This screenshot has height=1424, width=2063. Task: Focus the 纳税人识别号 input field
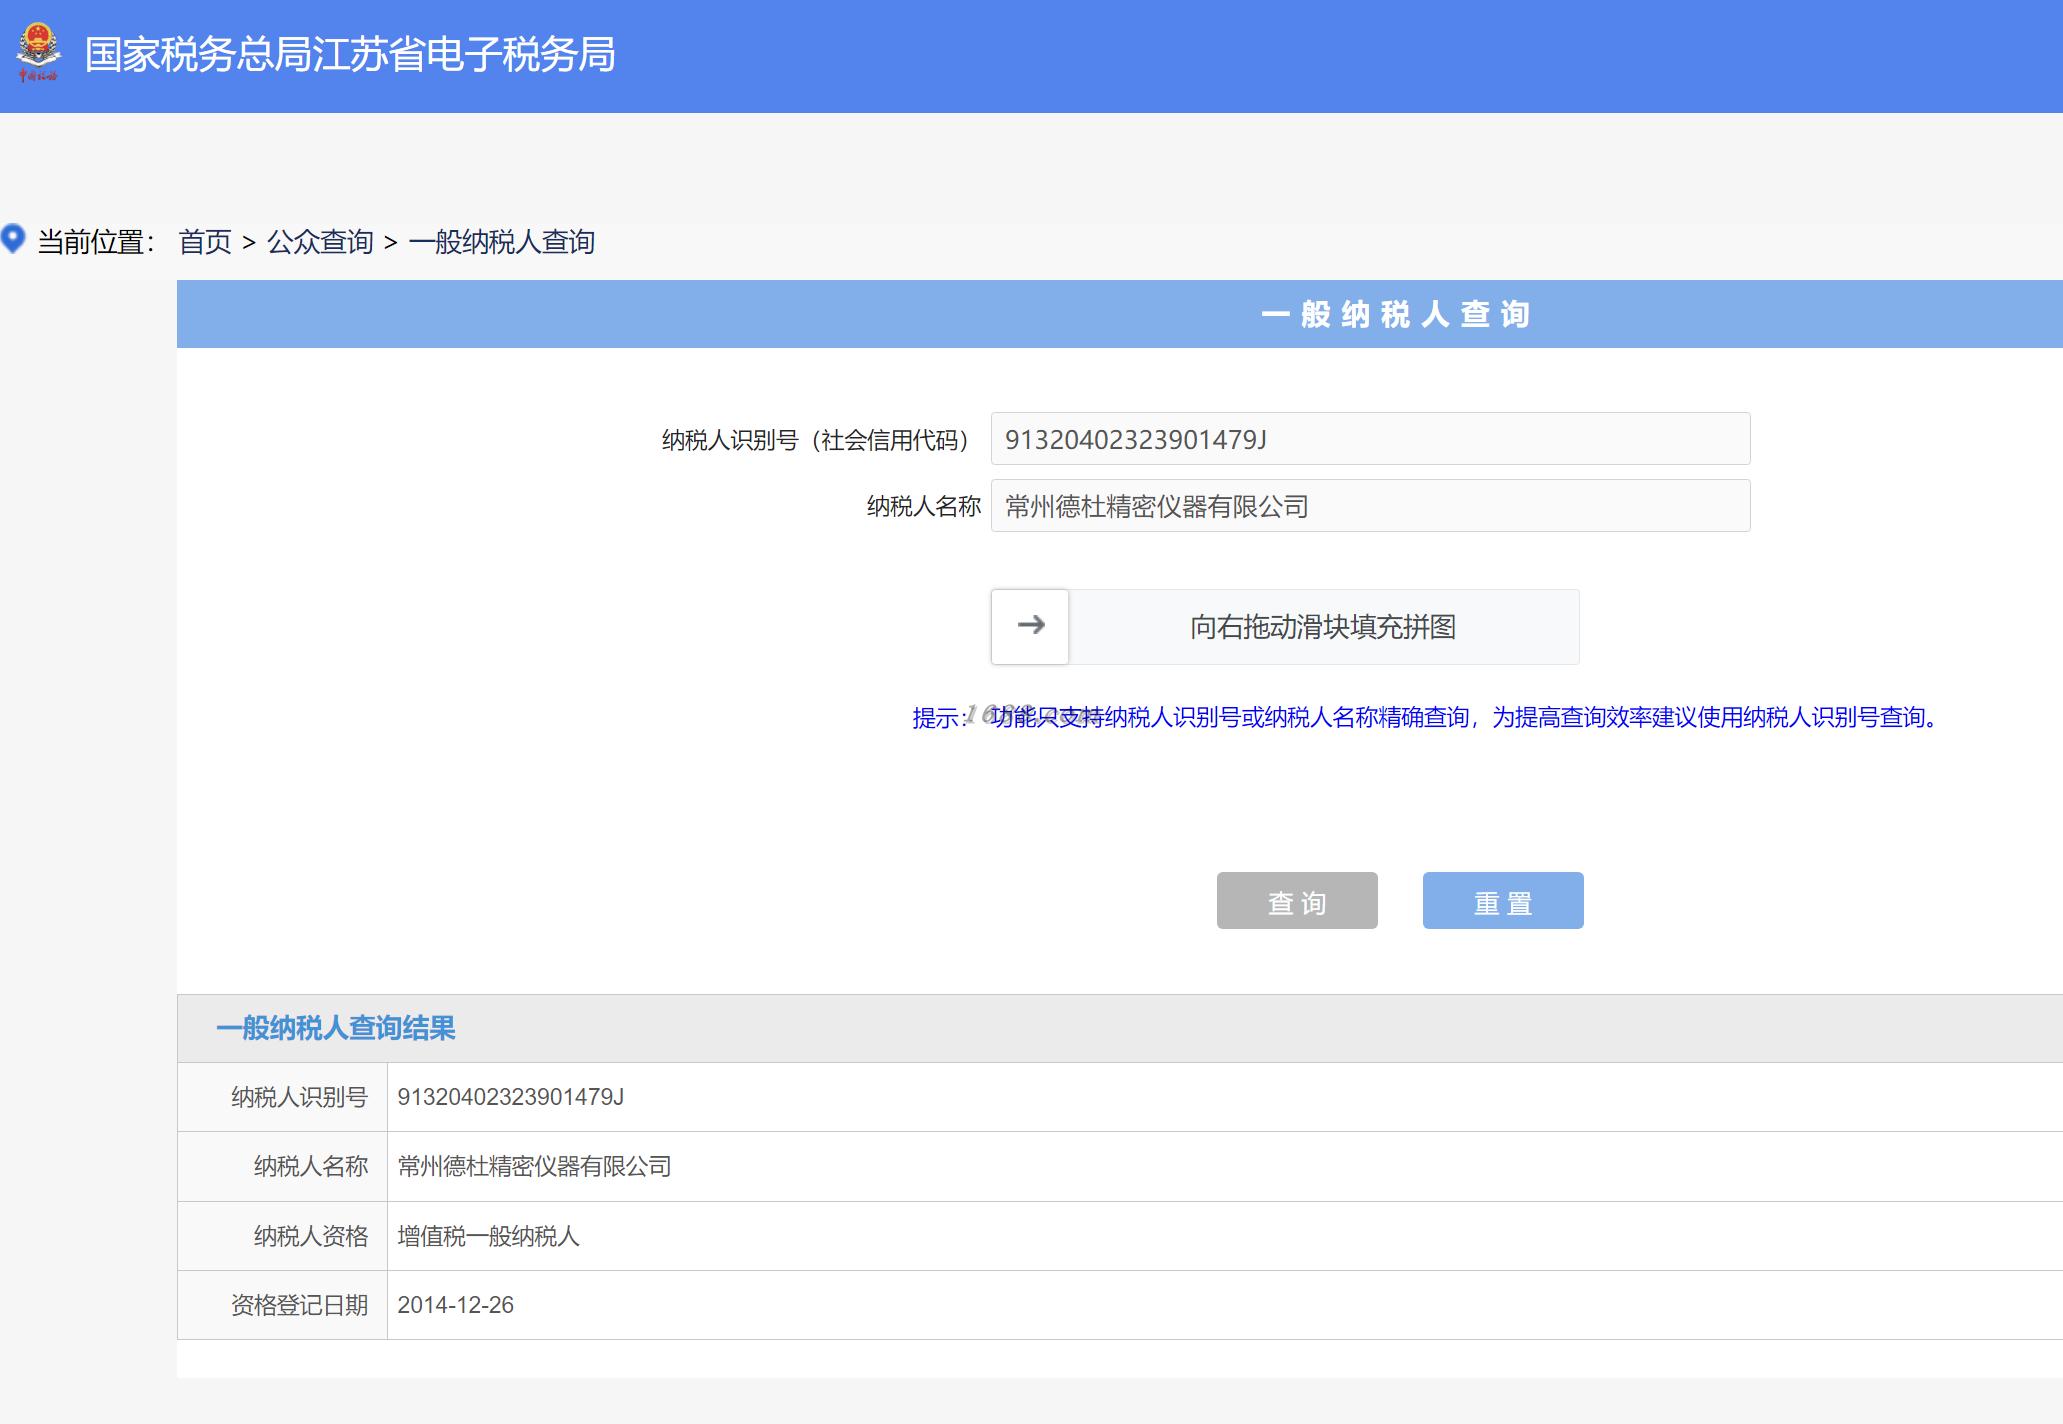pyautogui.click(x=1369, y=439)
